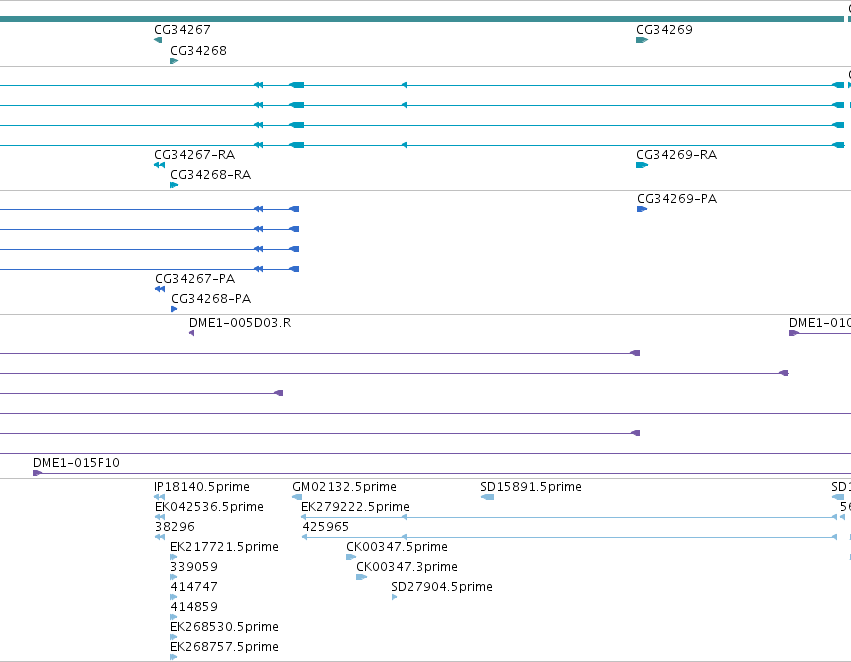Select the EK217721.5prime EST label
The width and height of the screenshot is (851, 662).
[x=224, y=547]
